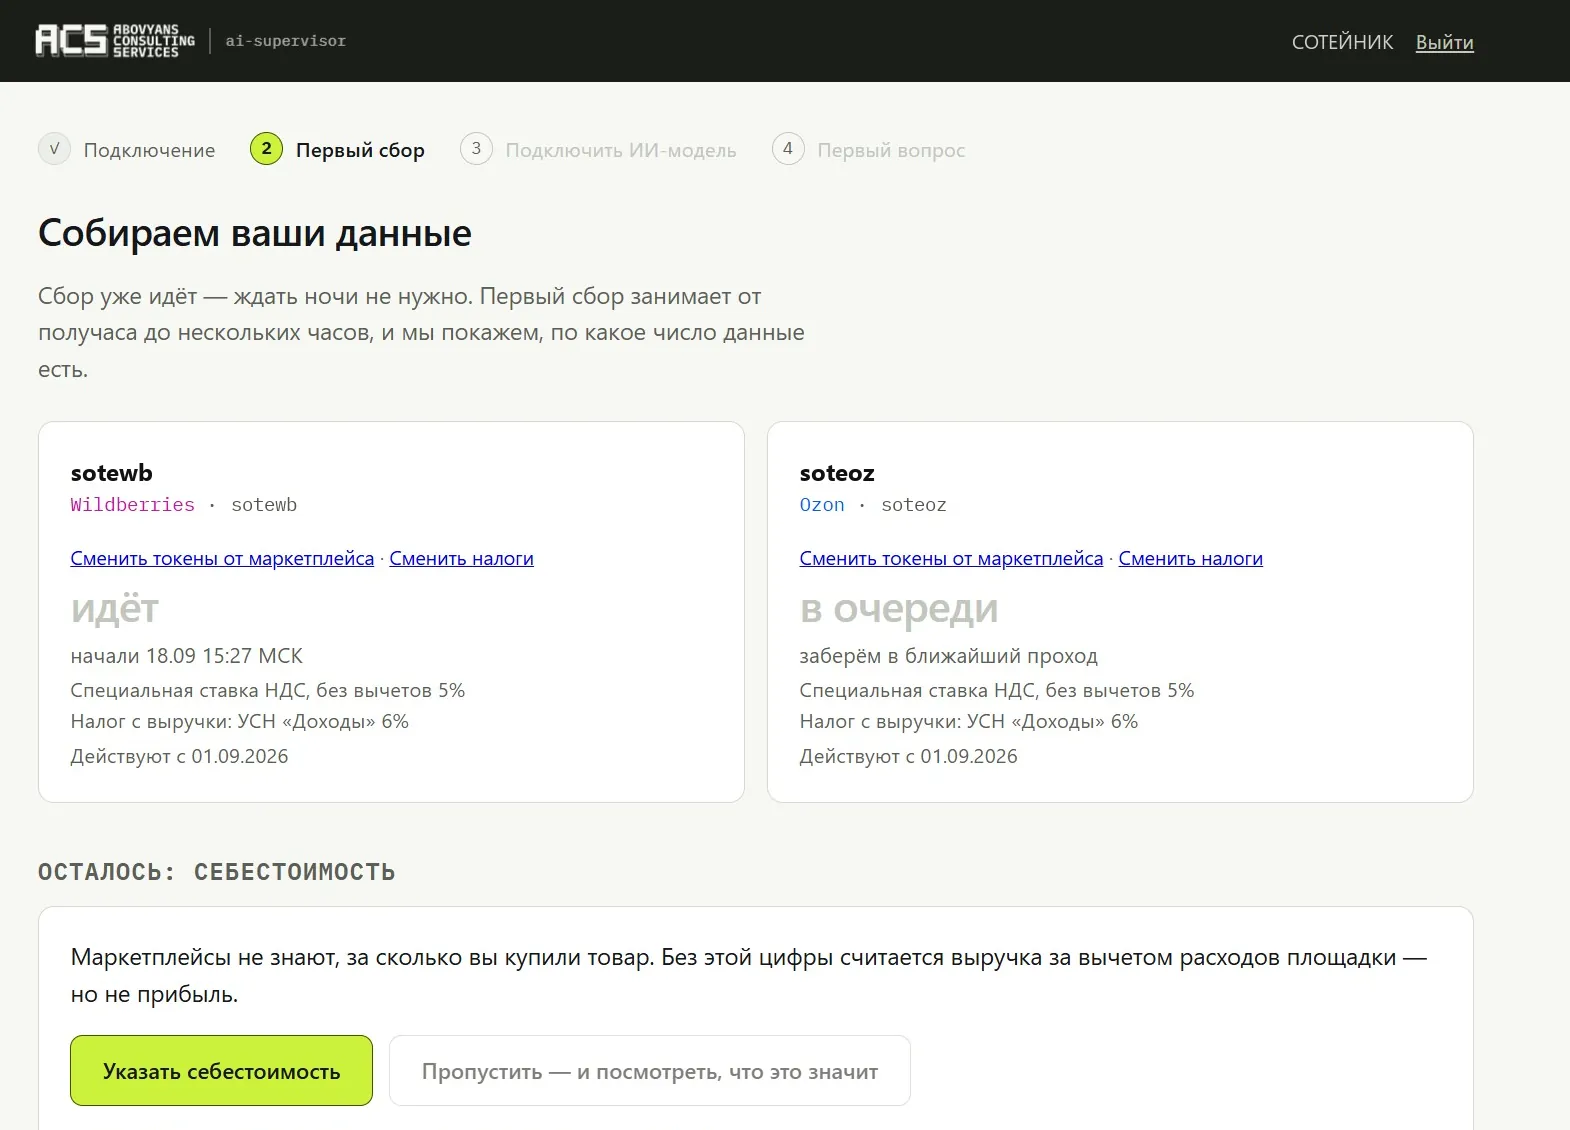Click the step 2 circle for Первый сбор

(x=266, y=149)
